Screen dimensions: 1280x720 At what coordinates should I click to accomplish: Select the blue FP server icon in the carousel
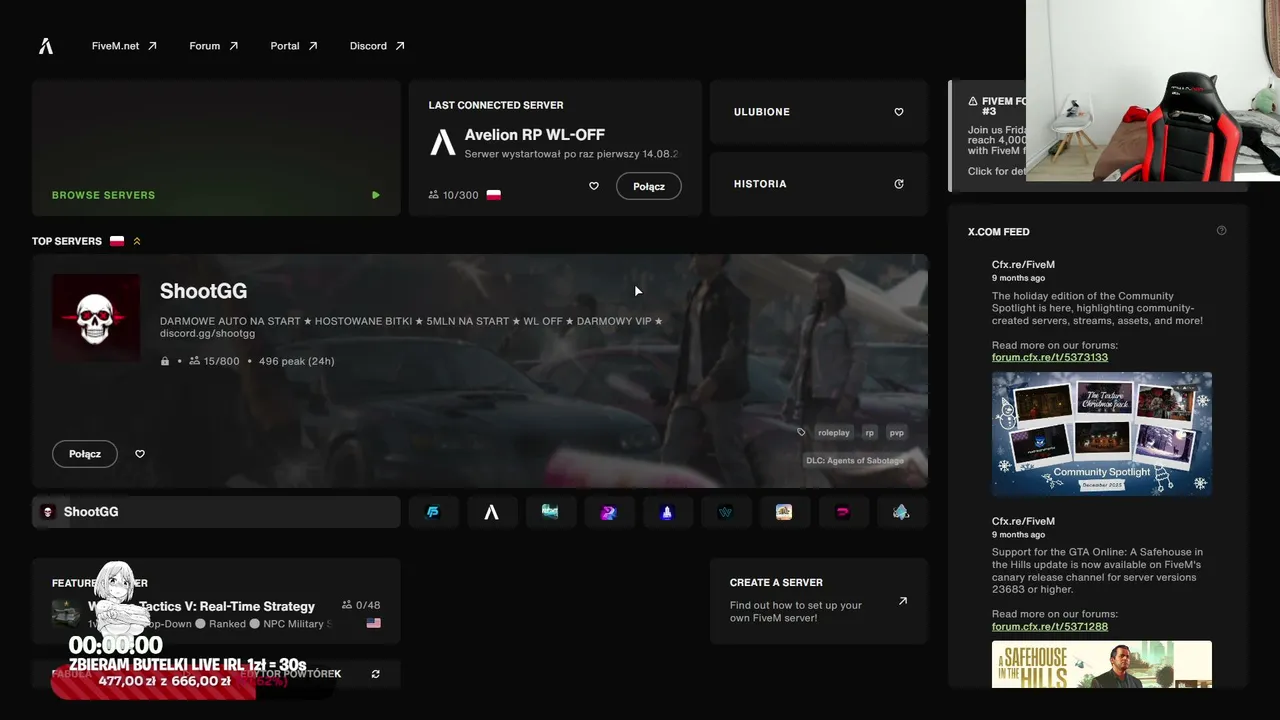tap(433, 512)
